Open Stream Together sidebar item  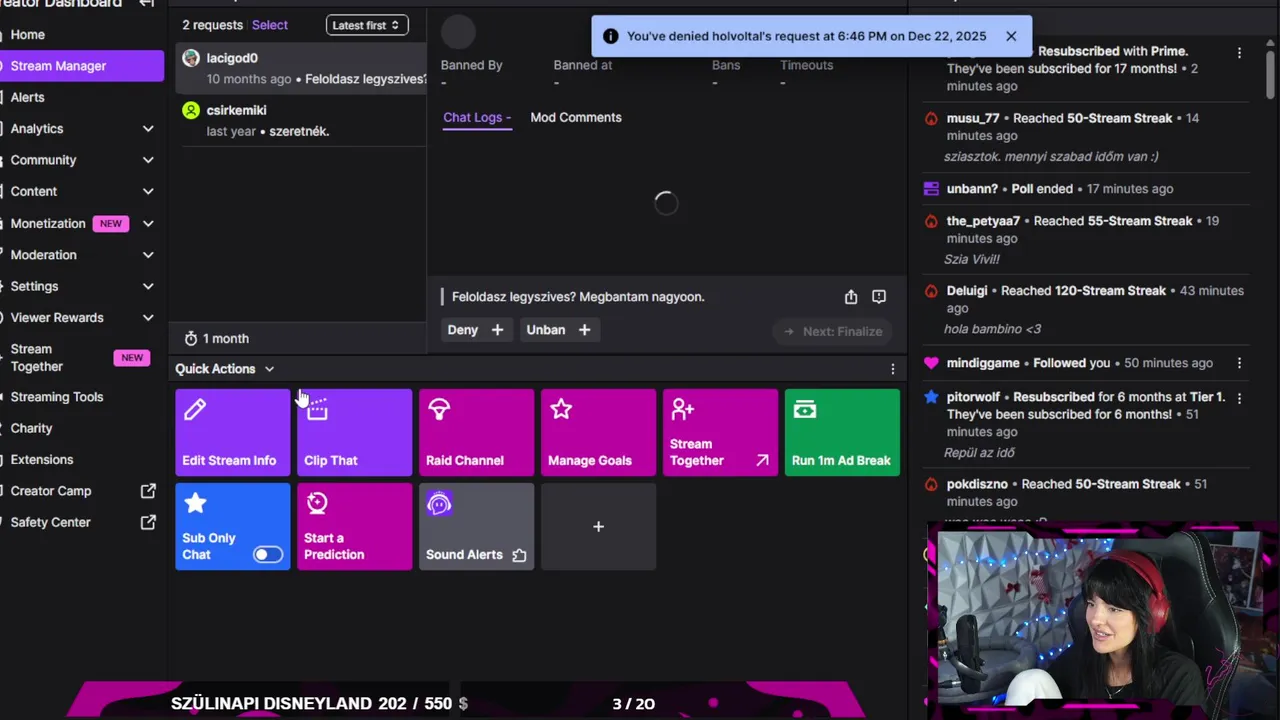pyautogui.click(x=82, y=357)
